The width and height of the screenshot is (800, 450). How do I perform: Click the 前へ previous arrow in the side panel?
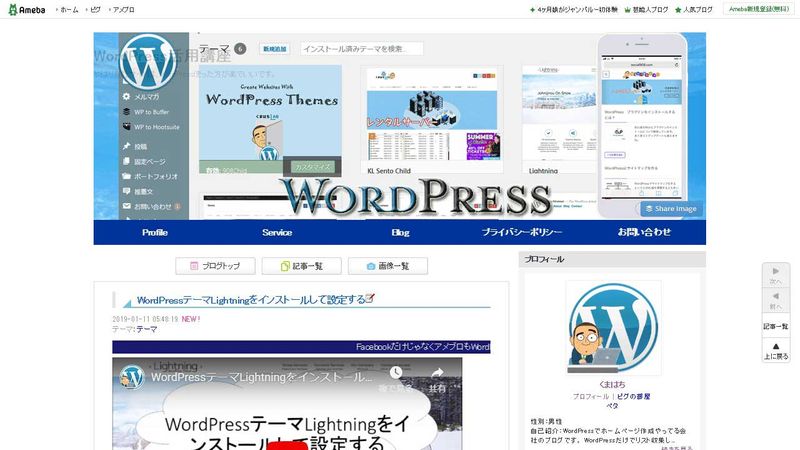tap(776, 303)
